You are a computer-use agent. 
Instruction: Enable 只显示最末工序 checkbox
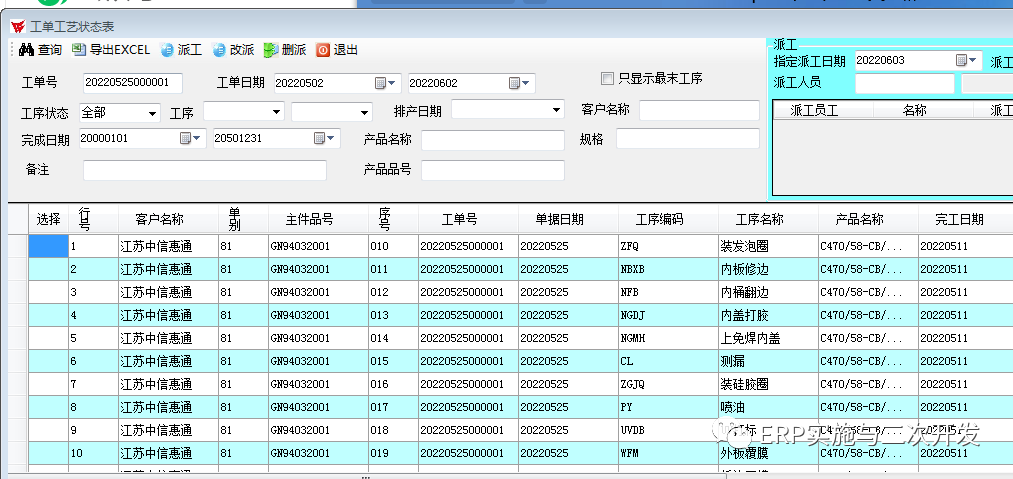pos(607,79)
